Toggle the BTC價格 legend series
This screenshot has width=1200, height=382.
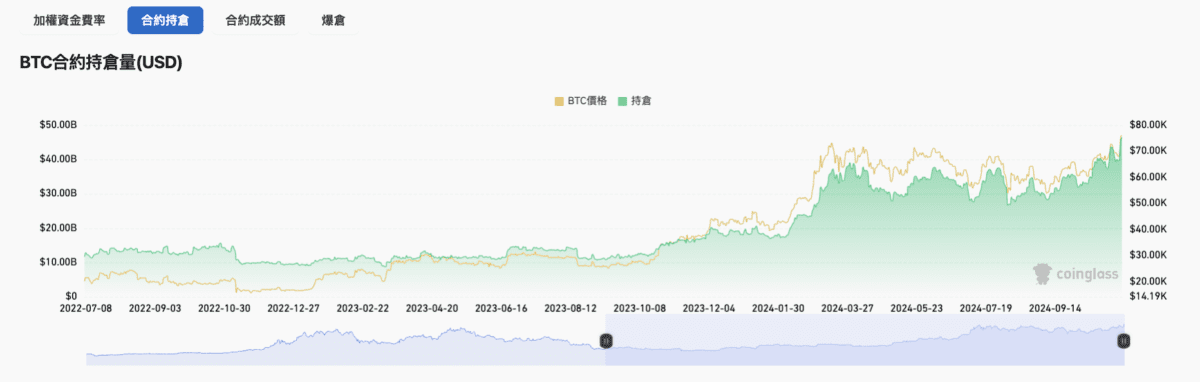pyautogui.click(x=580, y=101)
